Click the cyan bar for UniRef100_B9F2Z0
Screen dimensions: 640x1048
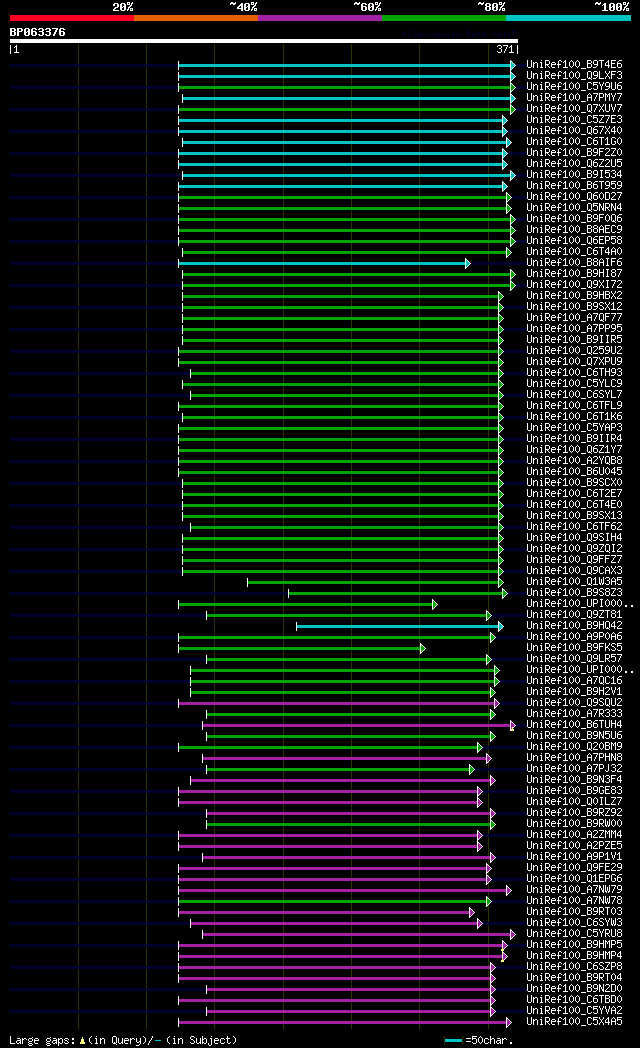click(x=343, y=154)
